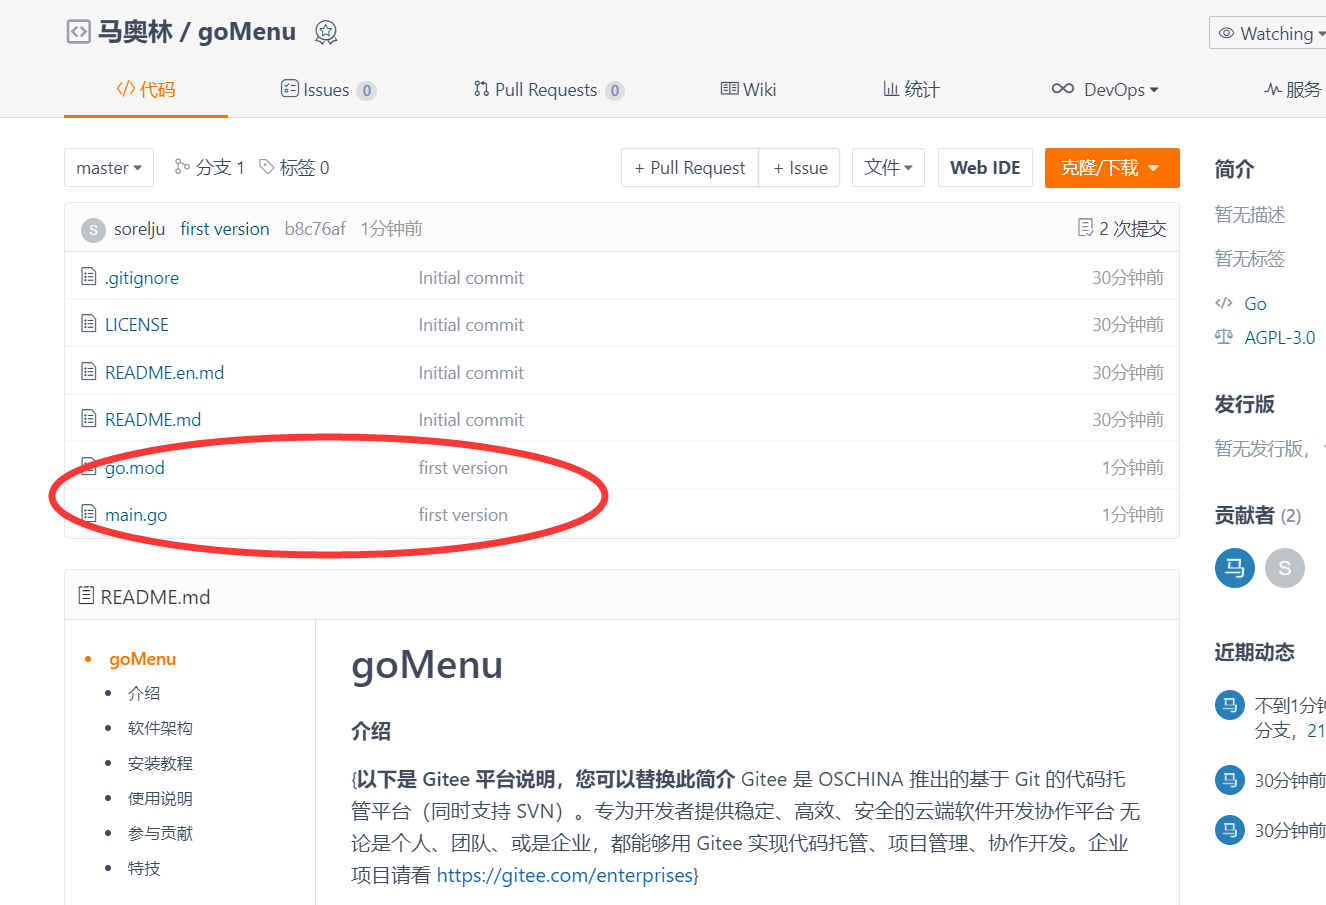The image size is (1326, 905).
Task: Switch to the 代码 tab
Action: [x=146, y=90]
